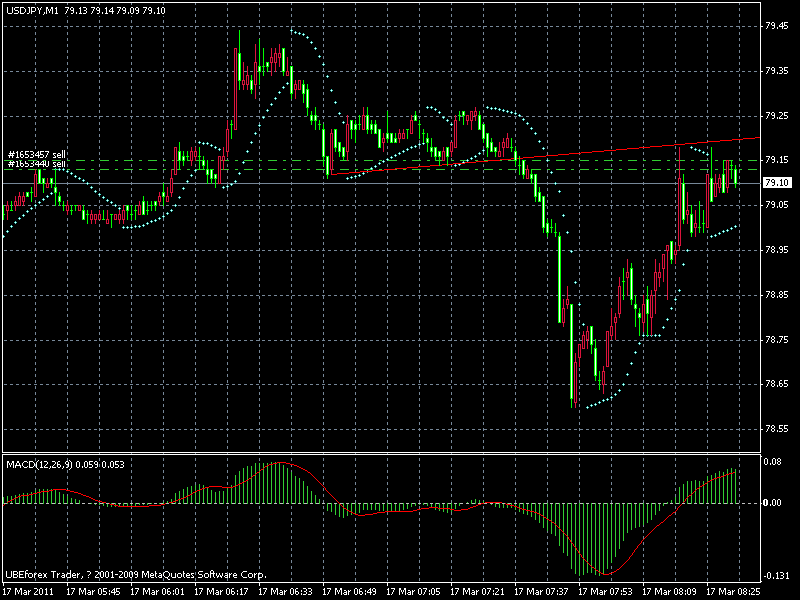Click the 17 Mar 06:17 time label
Screen dimensions: 800x600
click(221, 592)
